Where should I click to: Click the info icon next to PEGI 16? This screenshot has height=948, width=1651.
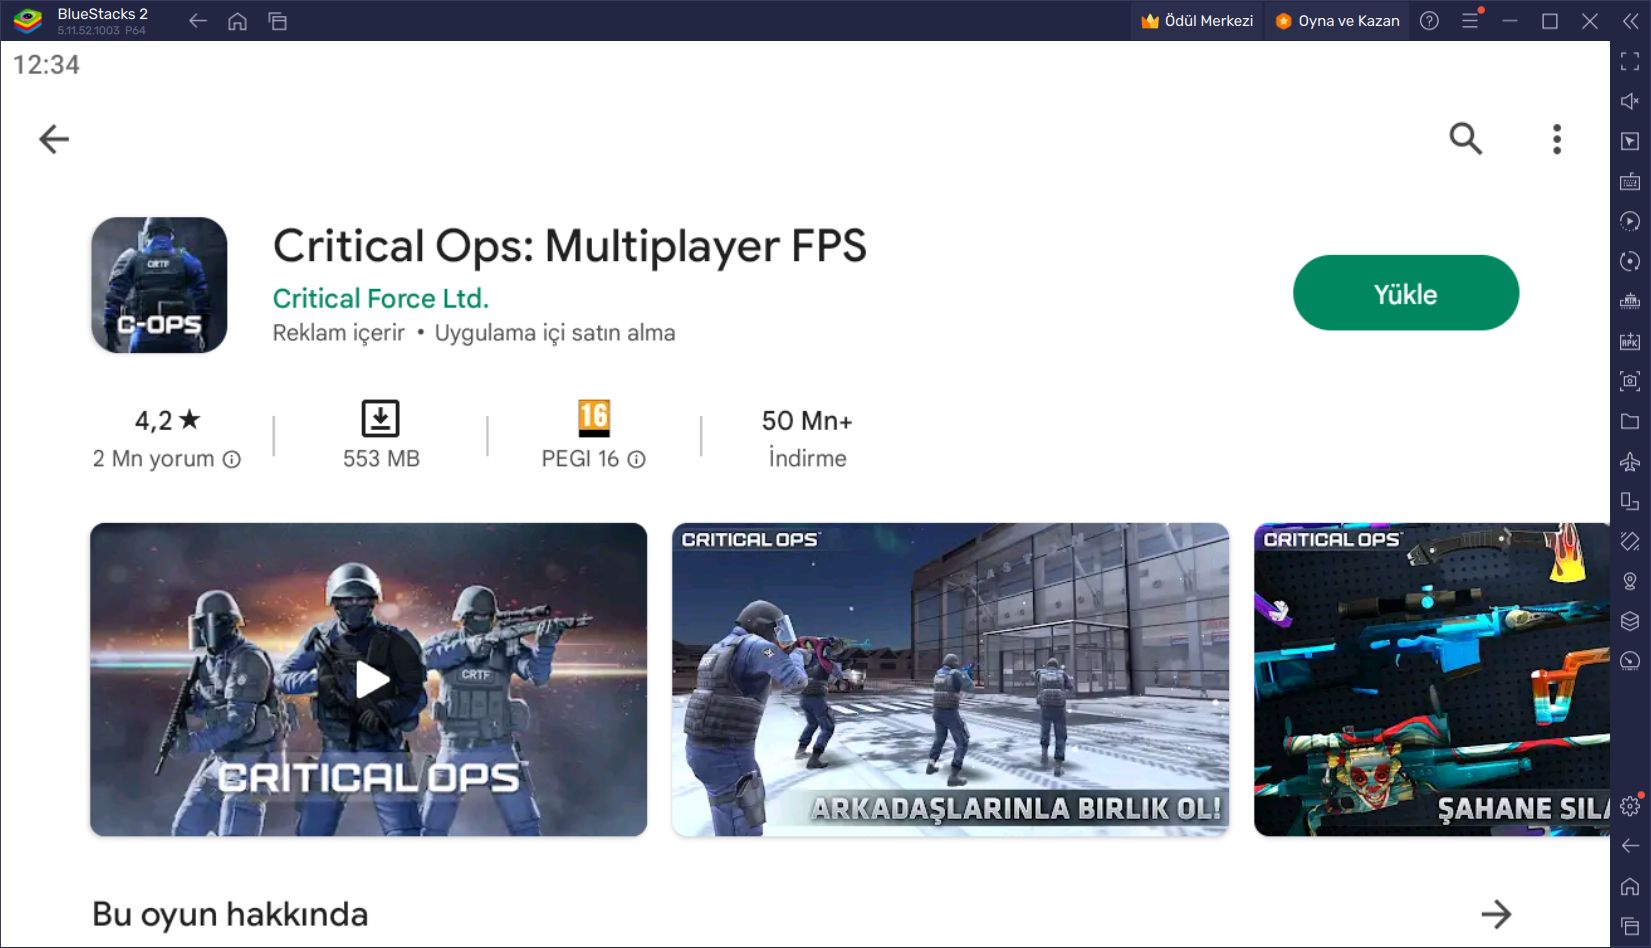tap(636, 459)
